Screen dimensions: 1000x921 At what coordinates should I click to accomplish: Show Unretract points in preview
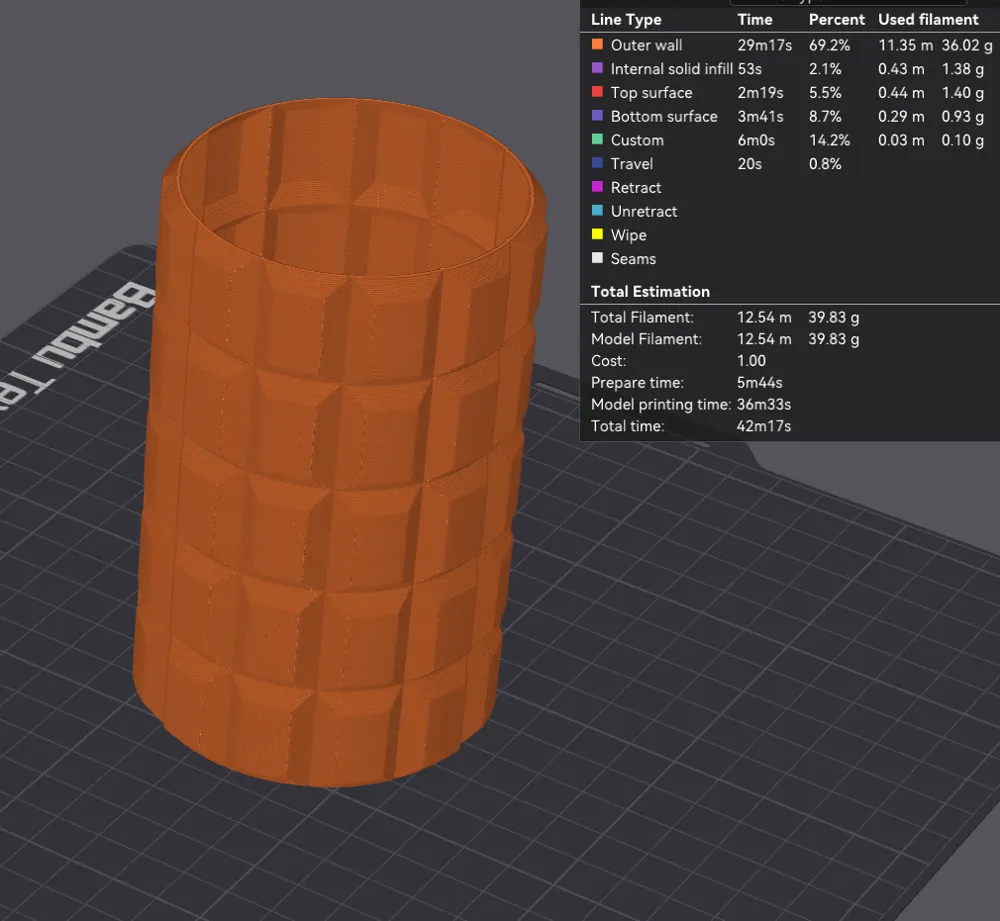(x=643, y=211)
